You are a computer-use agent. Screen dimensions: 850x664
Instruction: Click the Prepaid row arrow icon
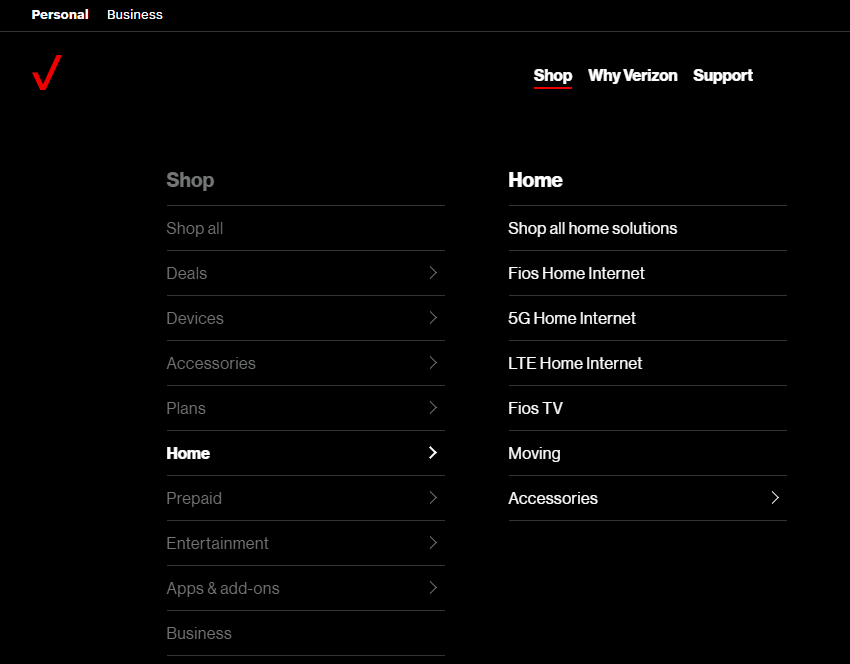[x=433, y=498]
